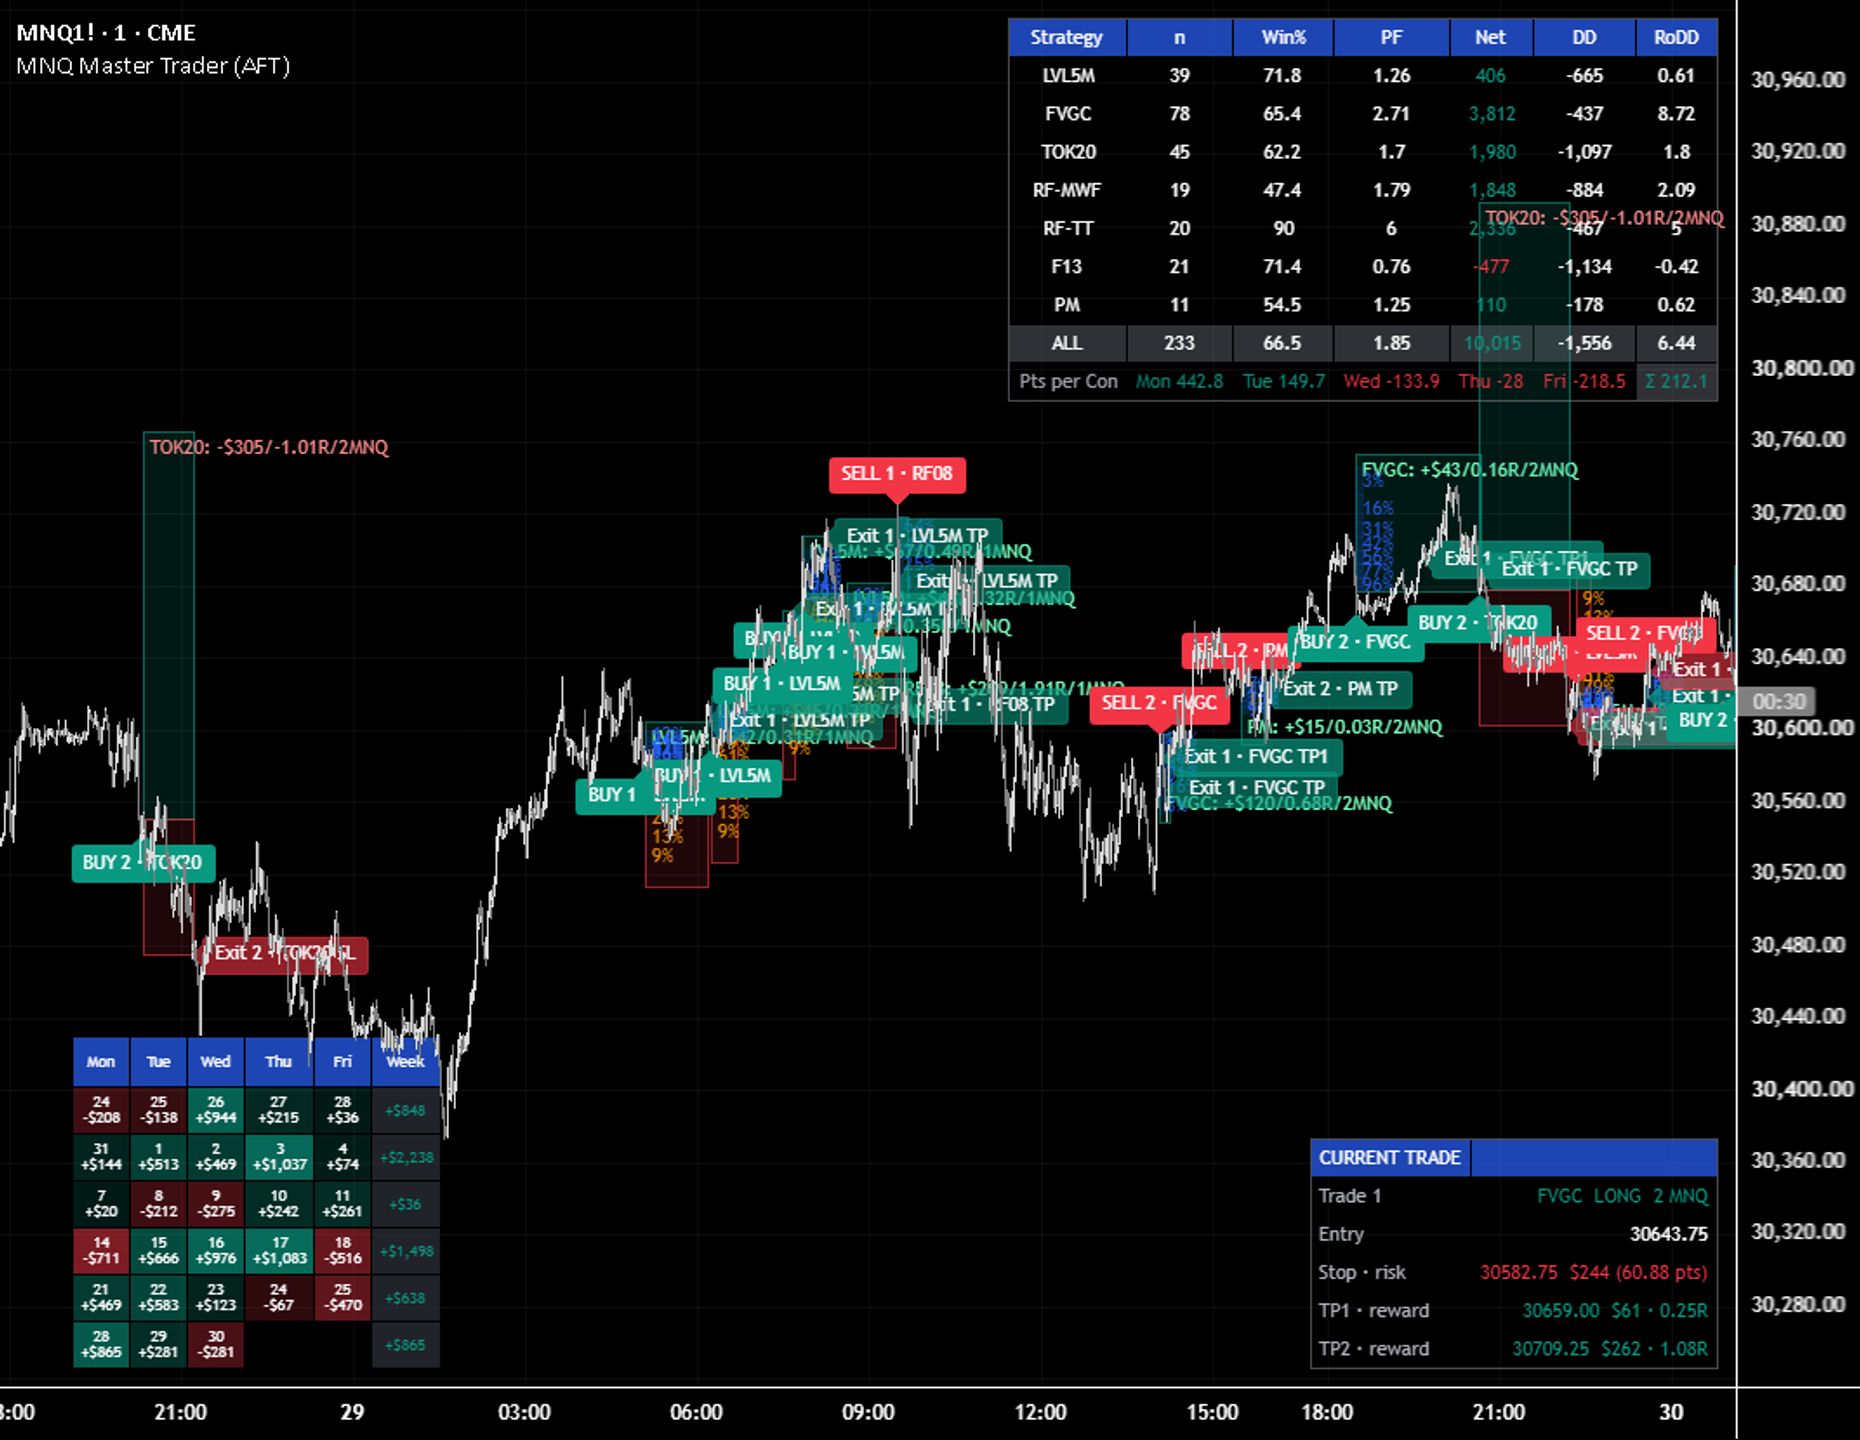Click the Win% column header
This screenshot has height=1440, width=1860.
[1283, 38]
